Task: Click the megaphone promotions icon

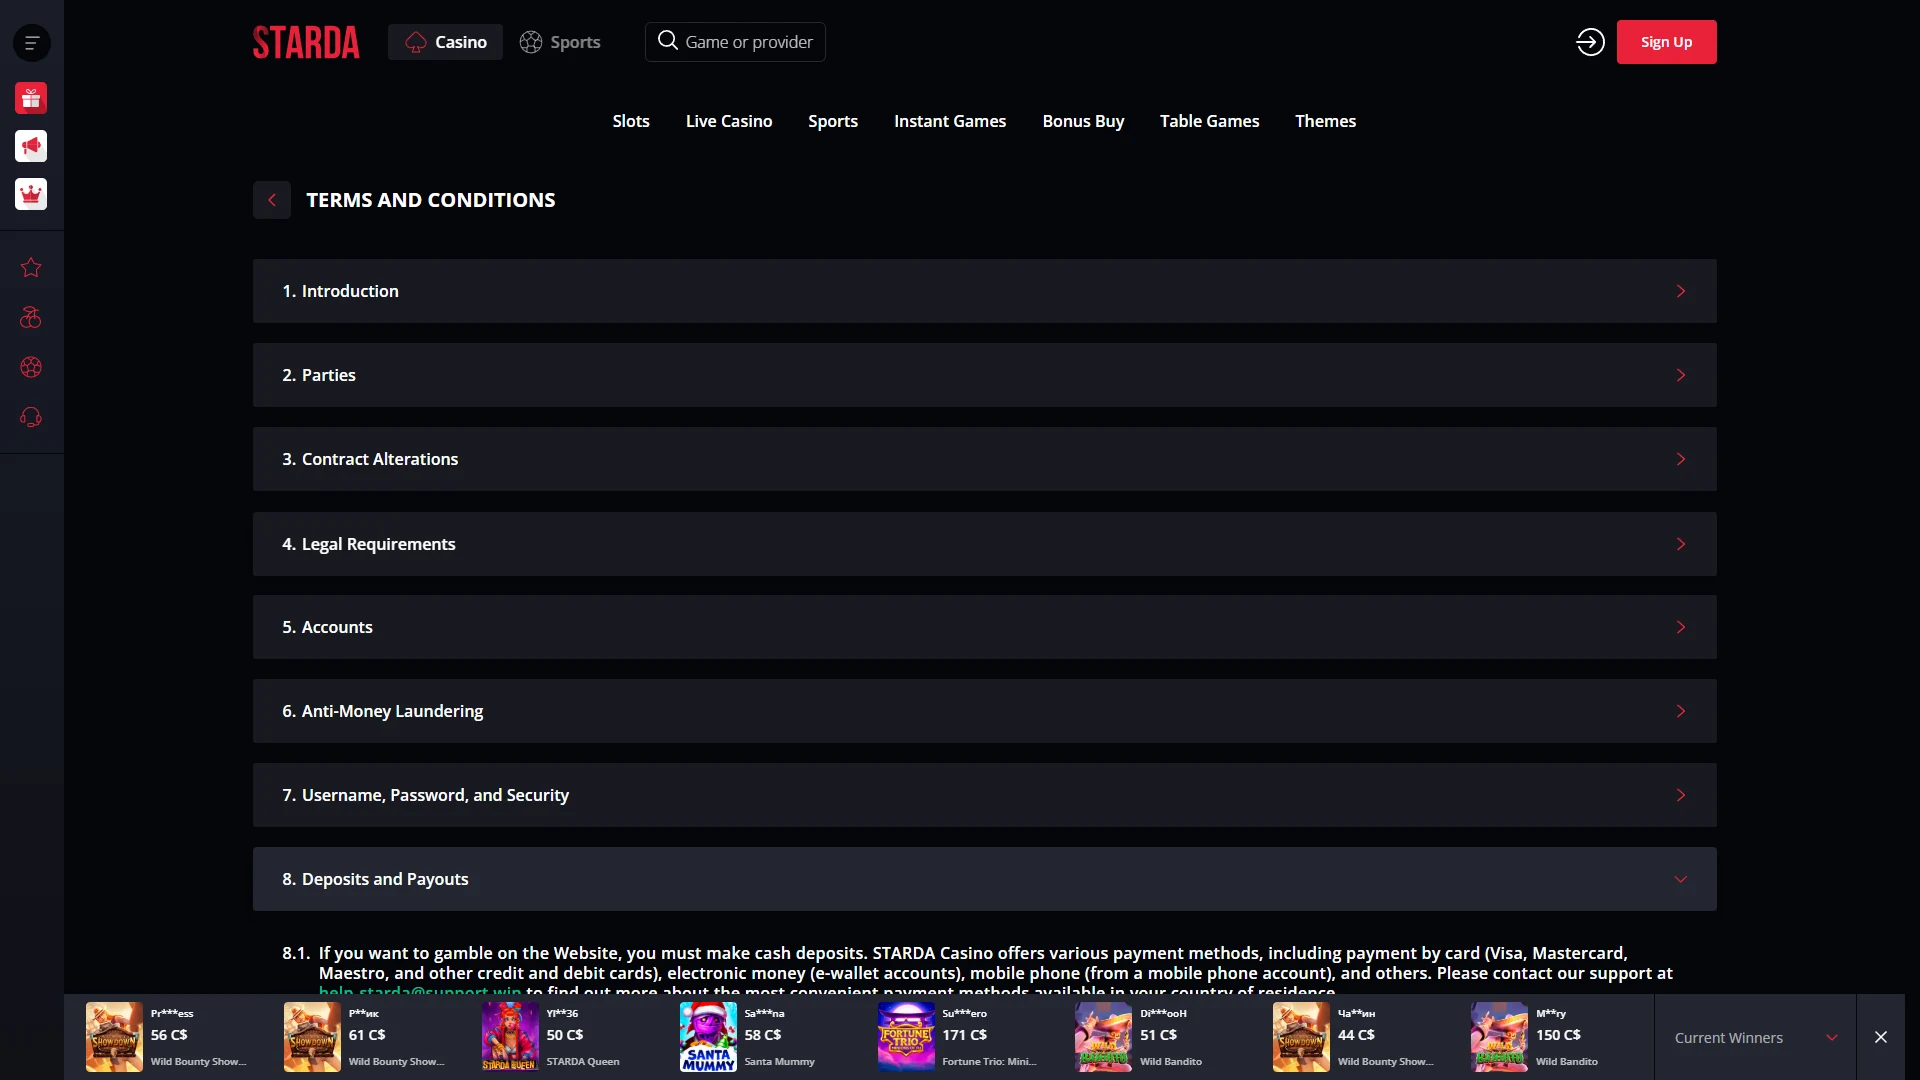Action: 31,146
